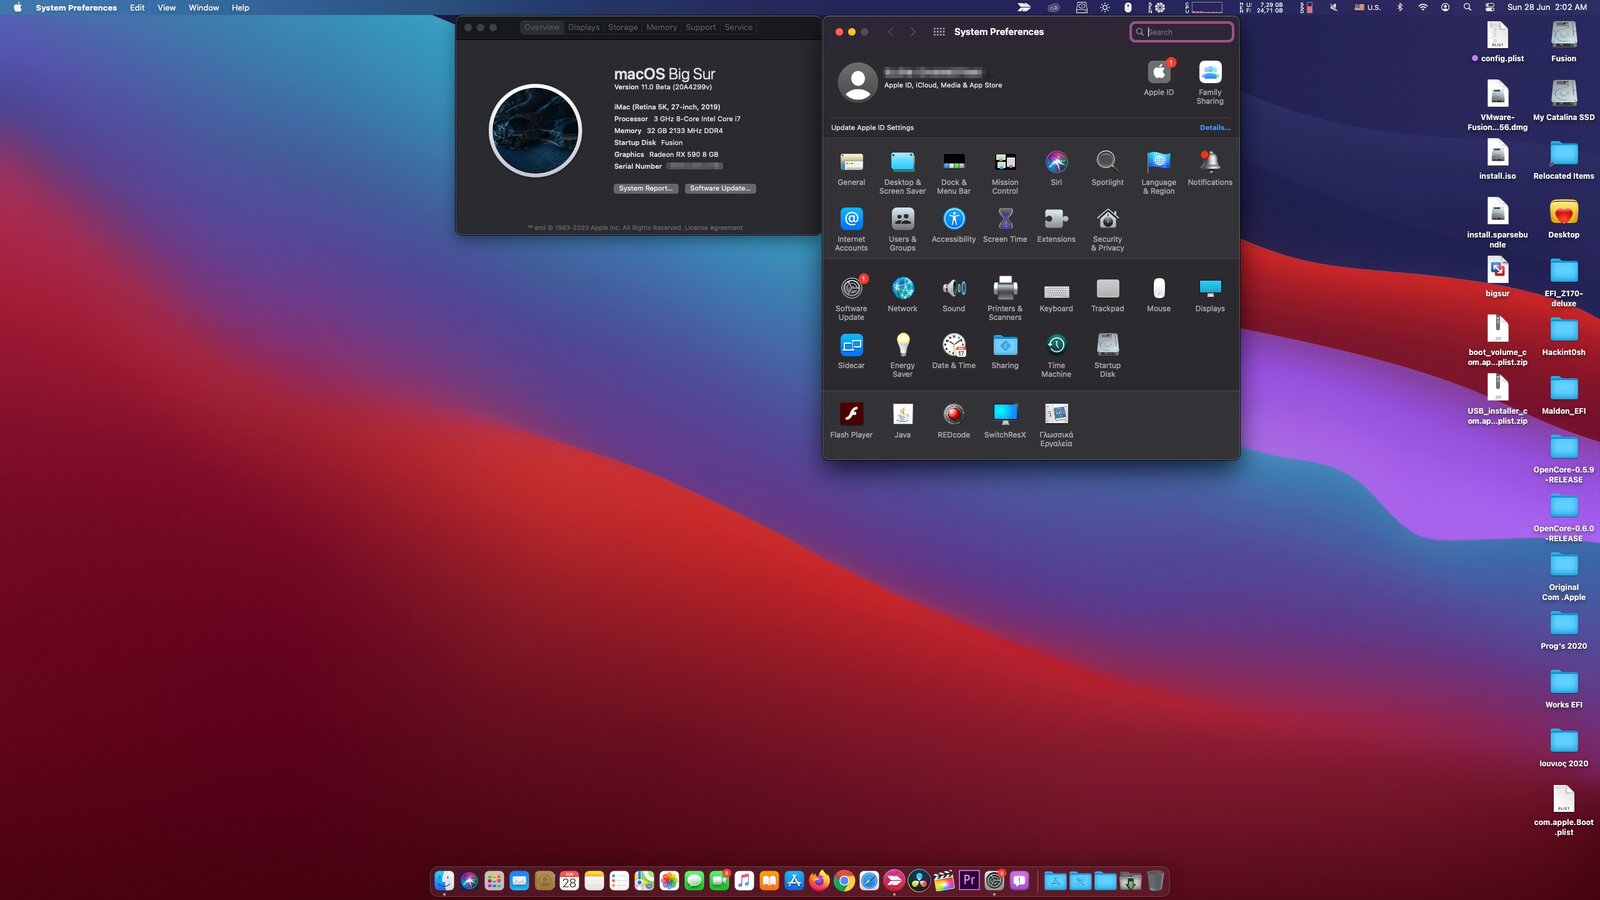Screen dimensions: 1600x900
Task: Open the Apple menu
Action: click(x=17, y=8)
